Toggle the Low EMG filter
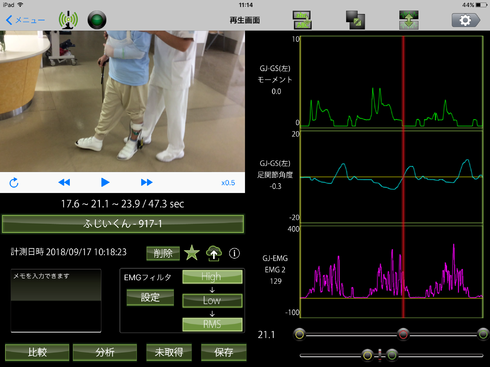This screenshot has width=490, height=367. click(212, 300)
